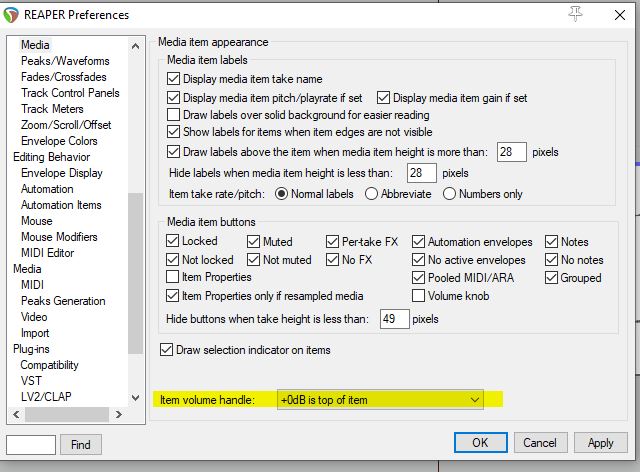The width and height of the screenshot is (640, 472).
Task: Enable the Volume knob checkbox
Action: (418, 295)
